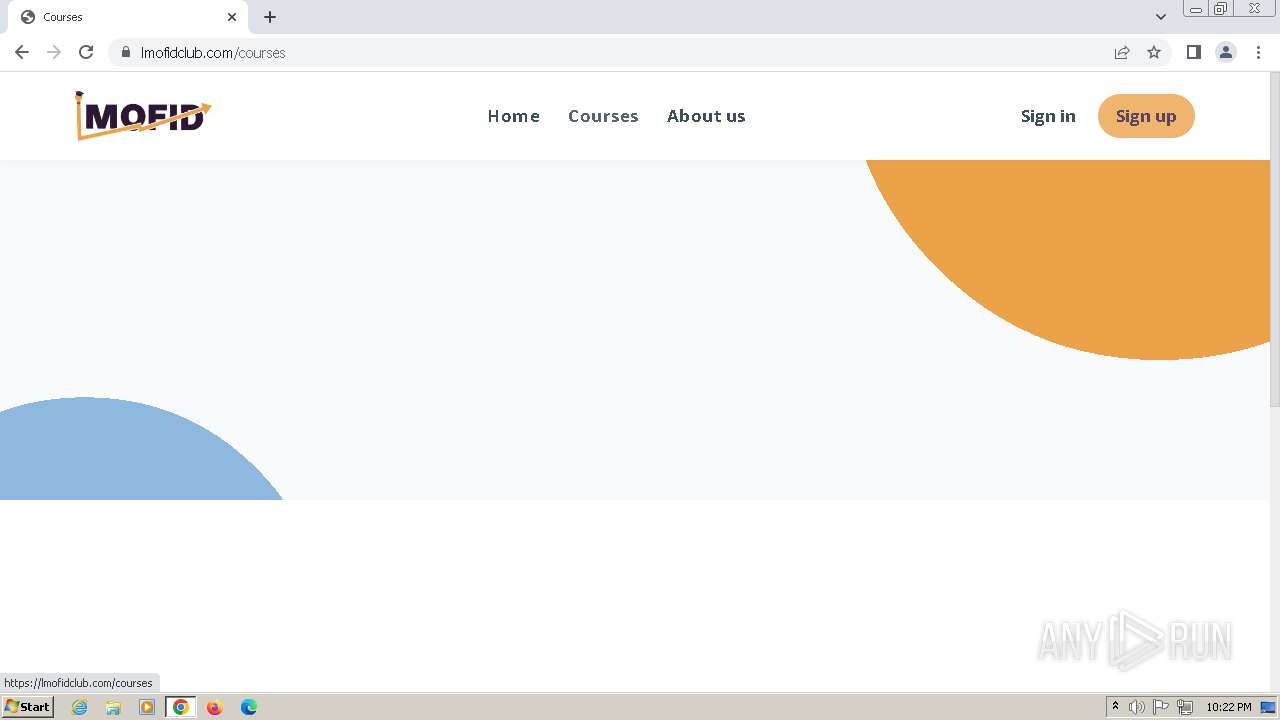The height and width of the screenshot is (720, 1280).
Task: Show hidden system tray icons
Action: coord(1115,707)
